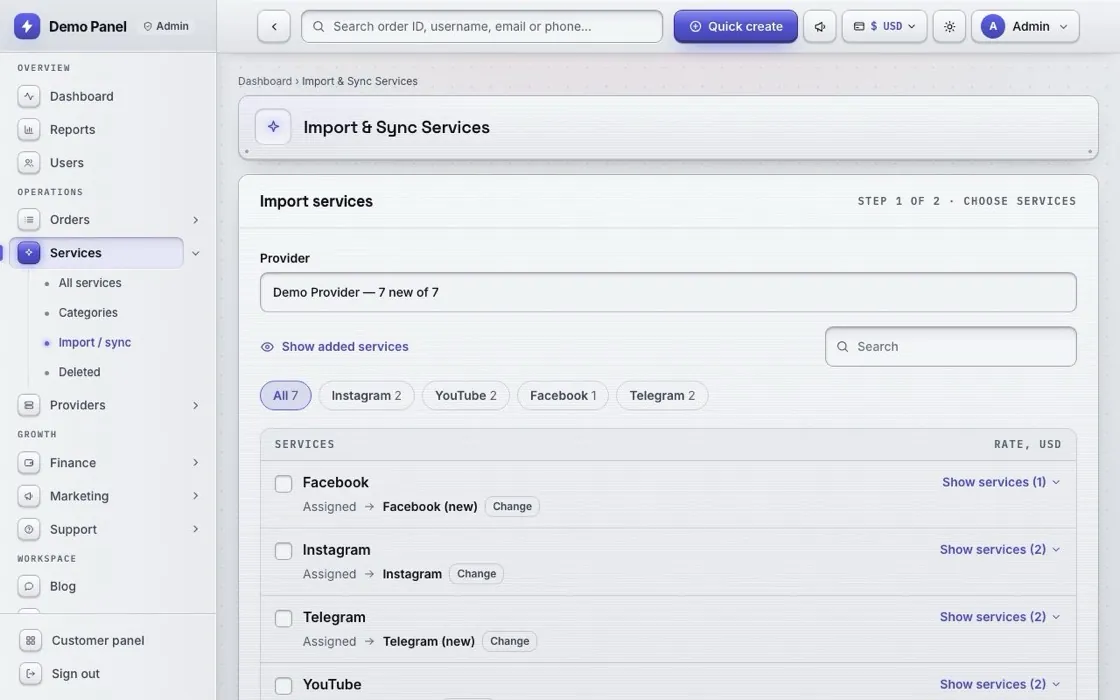The height and width of the screenshot is (700, 1120).
Task: Open announcements with the megaphone button
Action: click(x=820, y=26)
